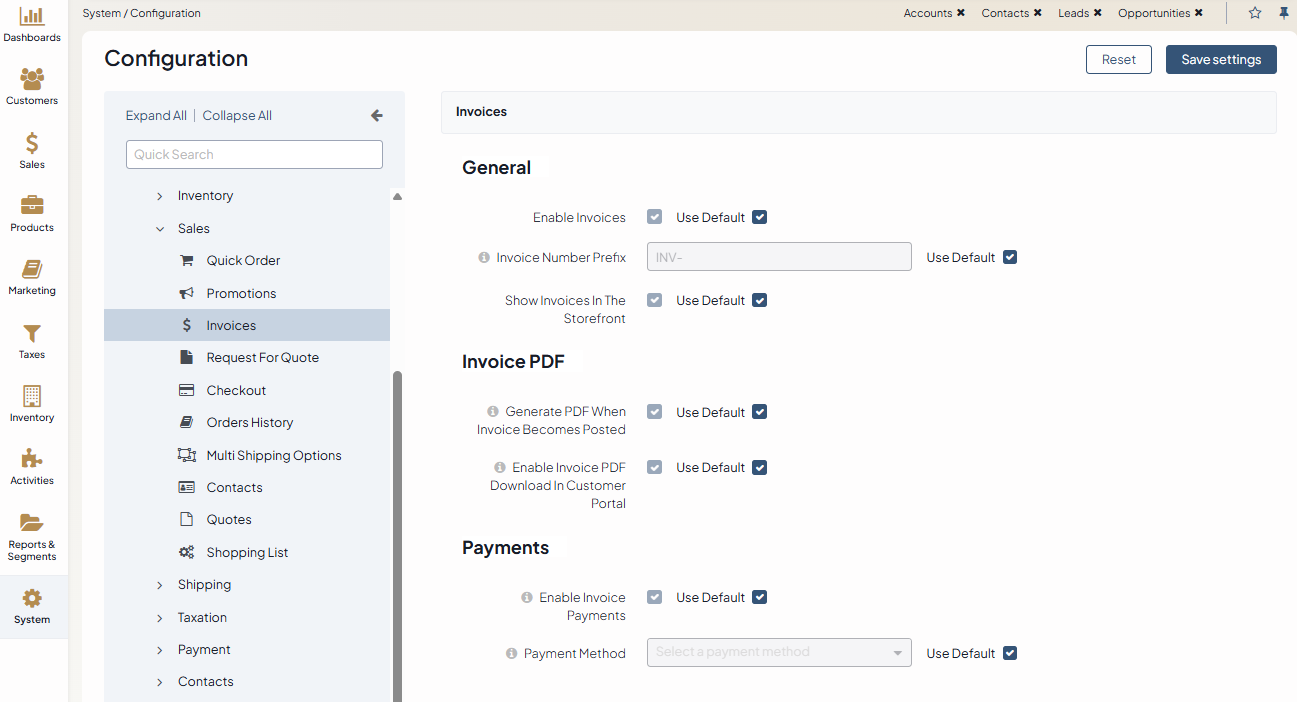The width and height of the screenshot is (1297, 702).
Task: Select Request For Quote in menu
Action: point(262,358)
